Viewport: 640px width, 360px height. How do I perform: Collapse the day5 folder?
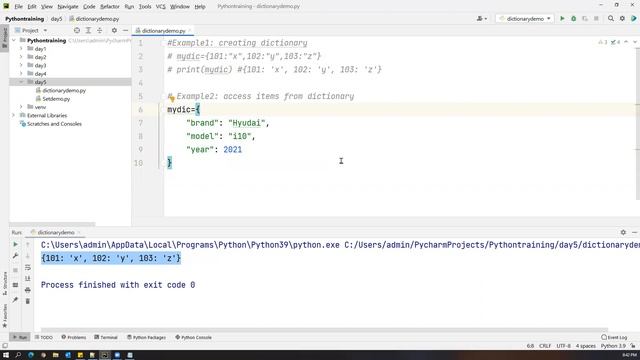pos(21,82)
